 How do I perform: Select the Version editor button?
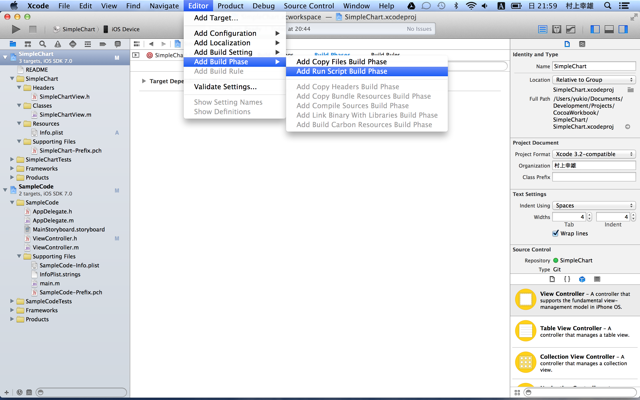pyautogui.click(x=570, y=29)
